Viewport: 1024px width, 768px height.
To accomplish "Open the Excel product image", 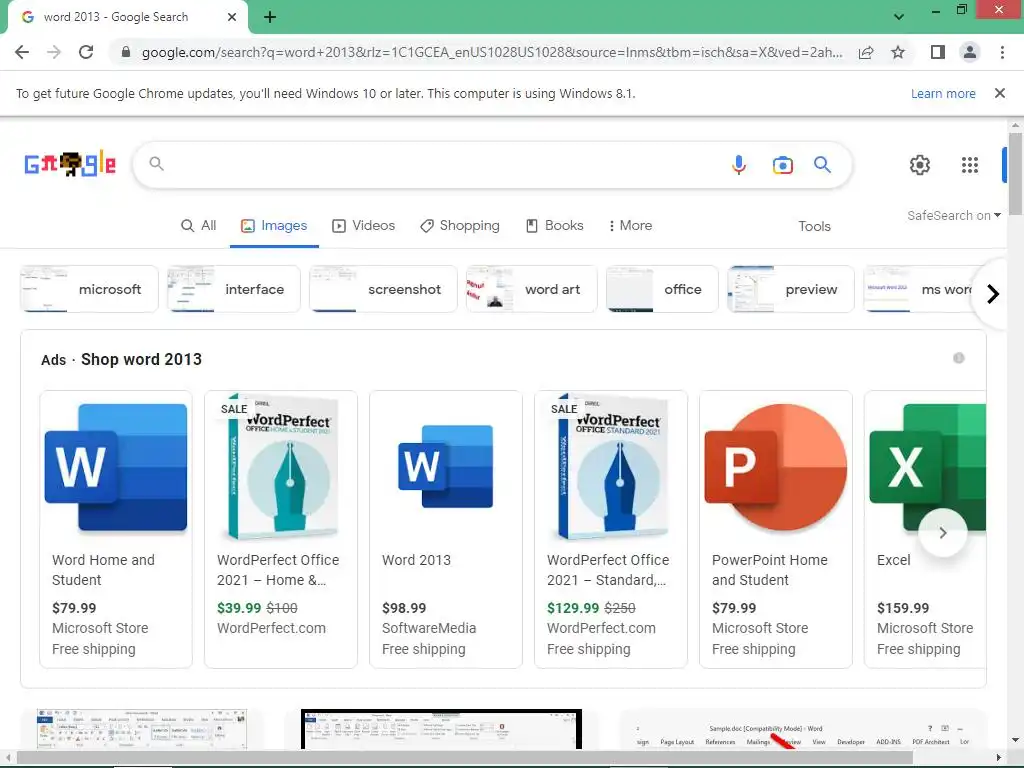I will pos(927,467).
